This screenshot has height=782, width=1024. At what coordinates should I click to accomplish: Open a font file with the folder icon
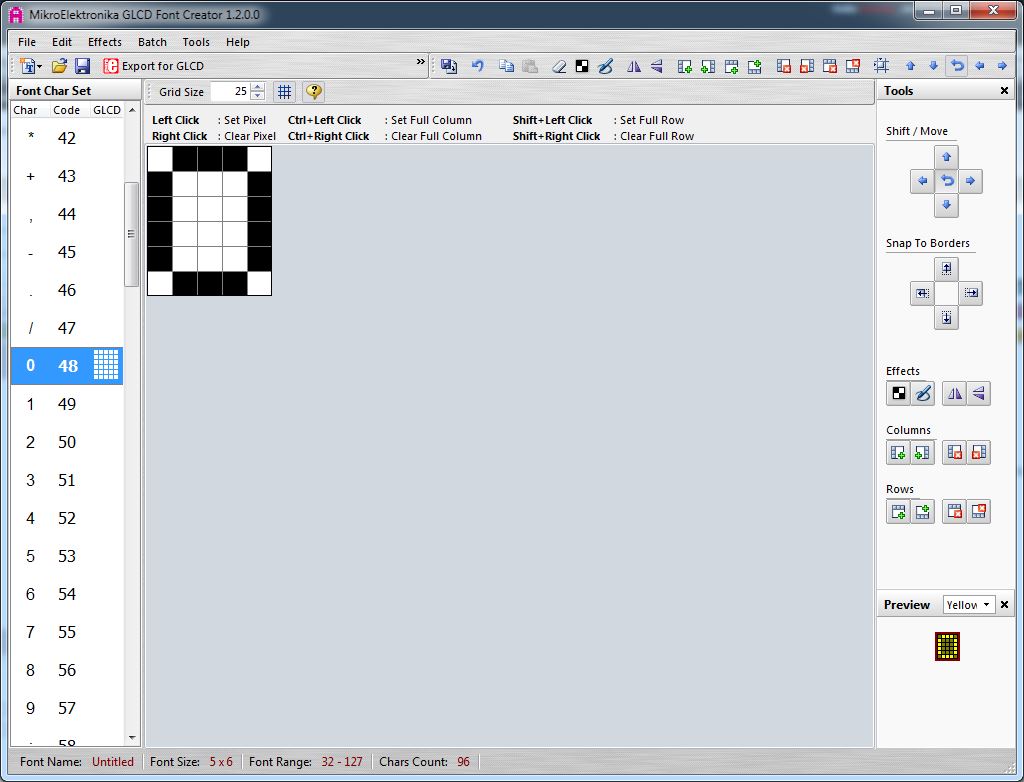(60, 66)
